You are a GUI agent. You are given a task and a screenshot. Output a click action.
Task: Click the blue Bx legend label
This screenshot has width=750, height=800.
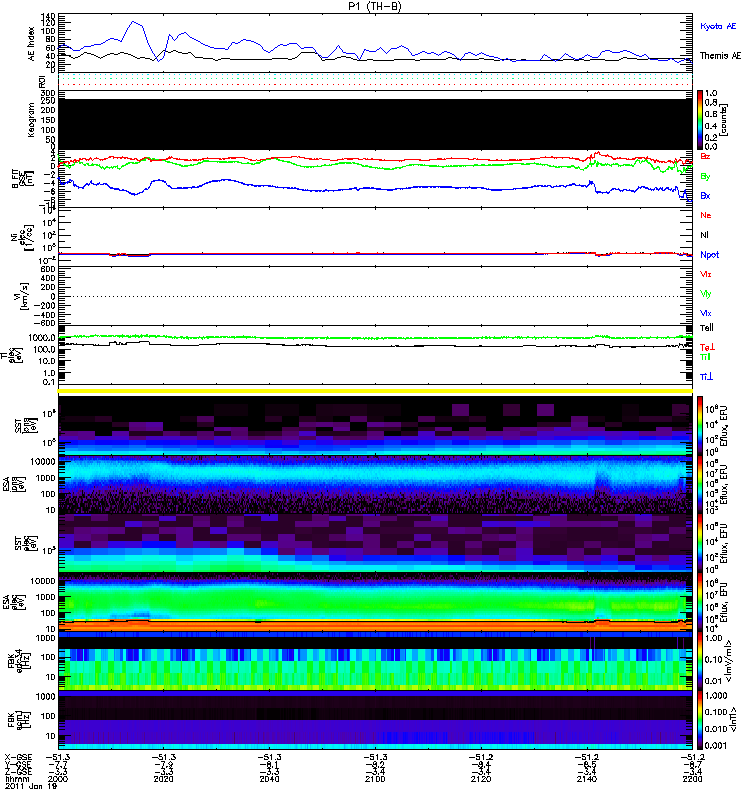pos(705,195)
